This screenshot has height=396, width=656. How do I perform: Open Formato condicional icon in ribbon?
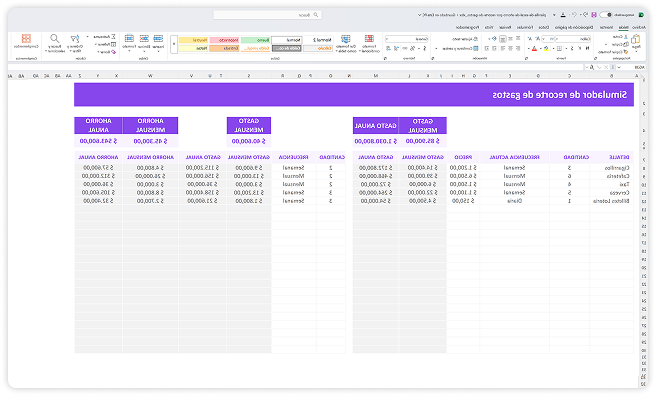click(369, 39)
